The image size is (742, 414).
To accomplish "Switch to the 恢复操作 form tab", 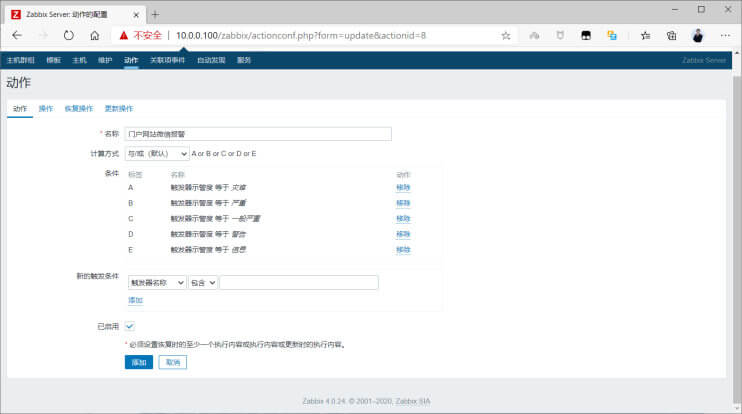I will pos(79,108).
